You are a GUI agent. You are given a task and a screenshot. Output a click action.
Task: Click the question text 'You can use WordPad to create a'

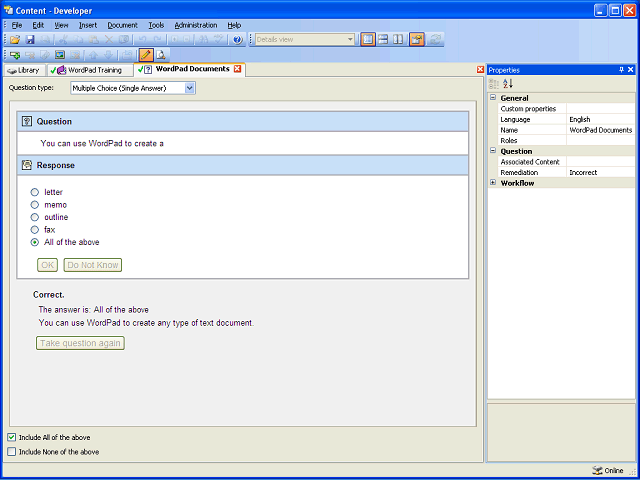tap(102, 143)
